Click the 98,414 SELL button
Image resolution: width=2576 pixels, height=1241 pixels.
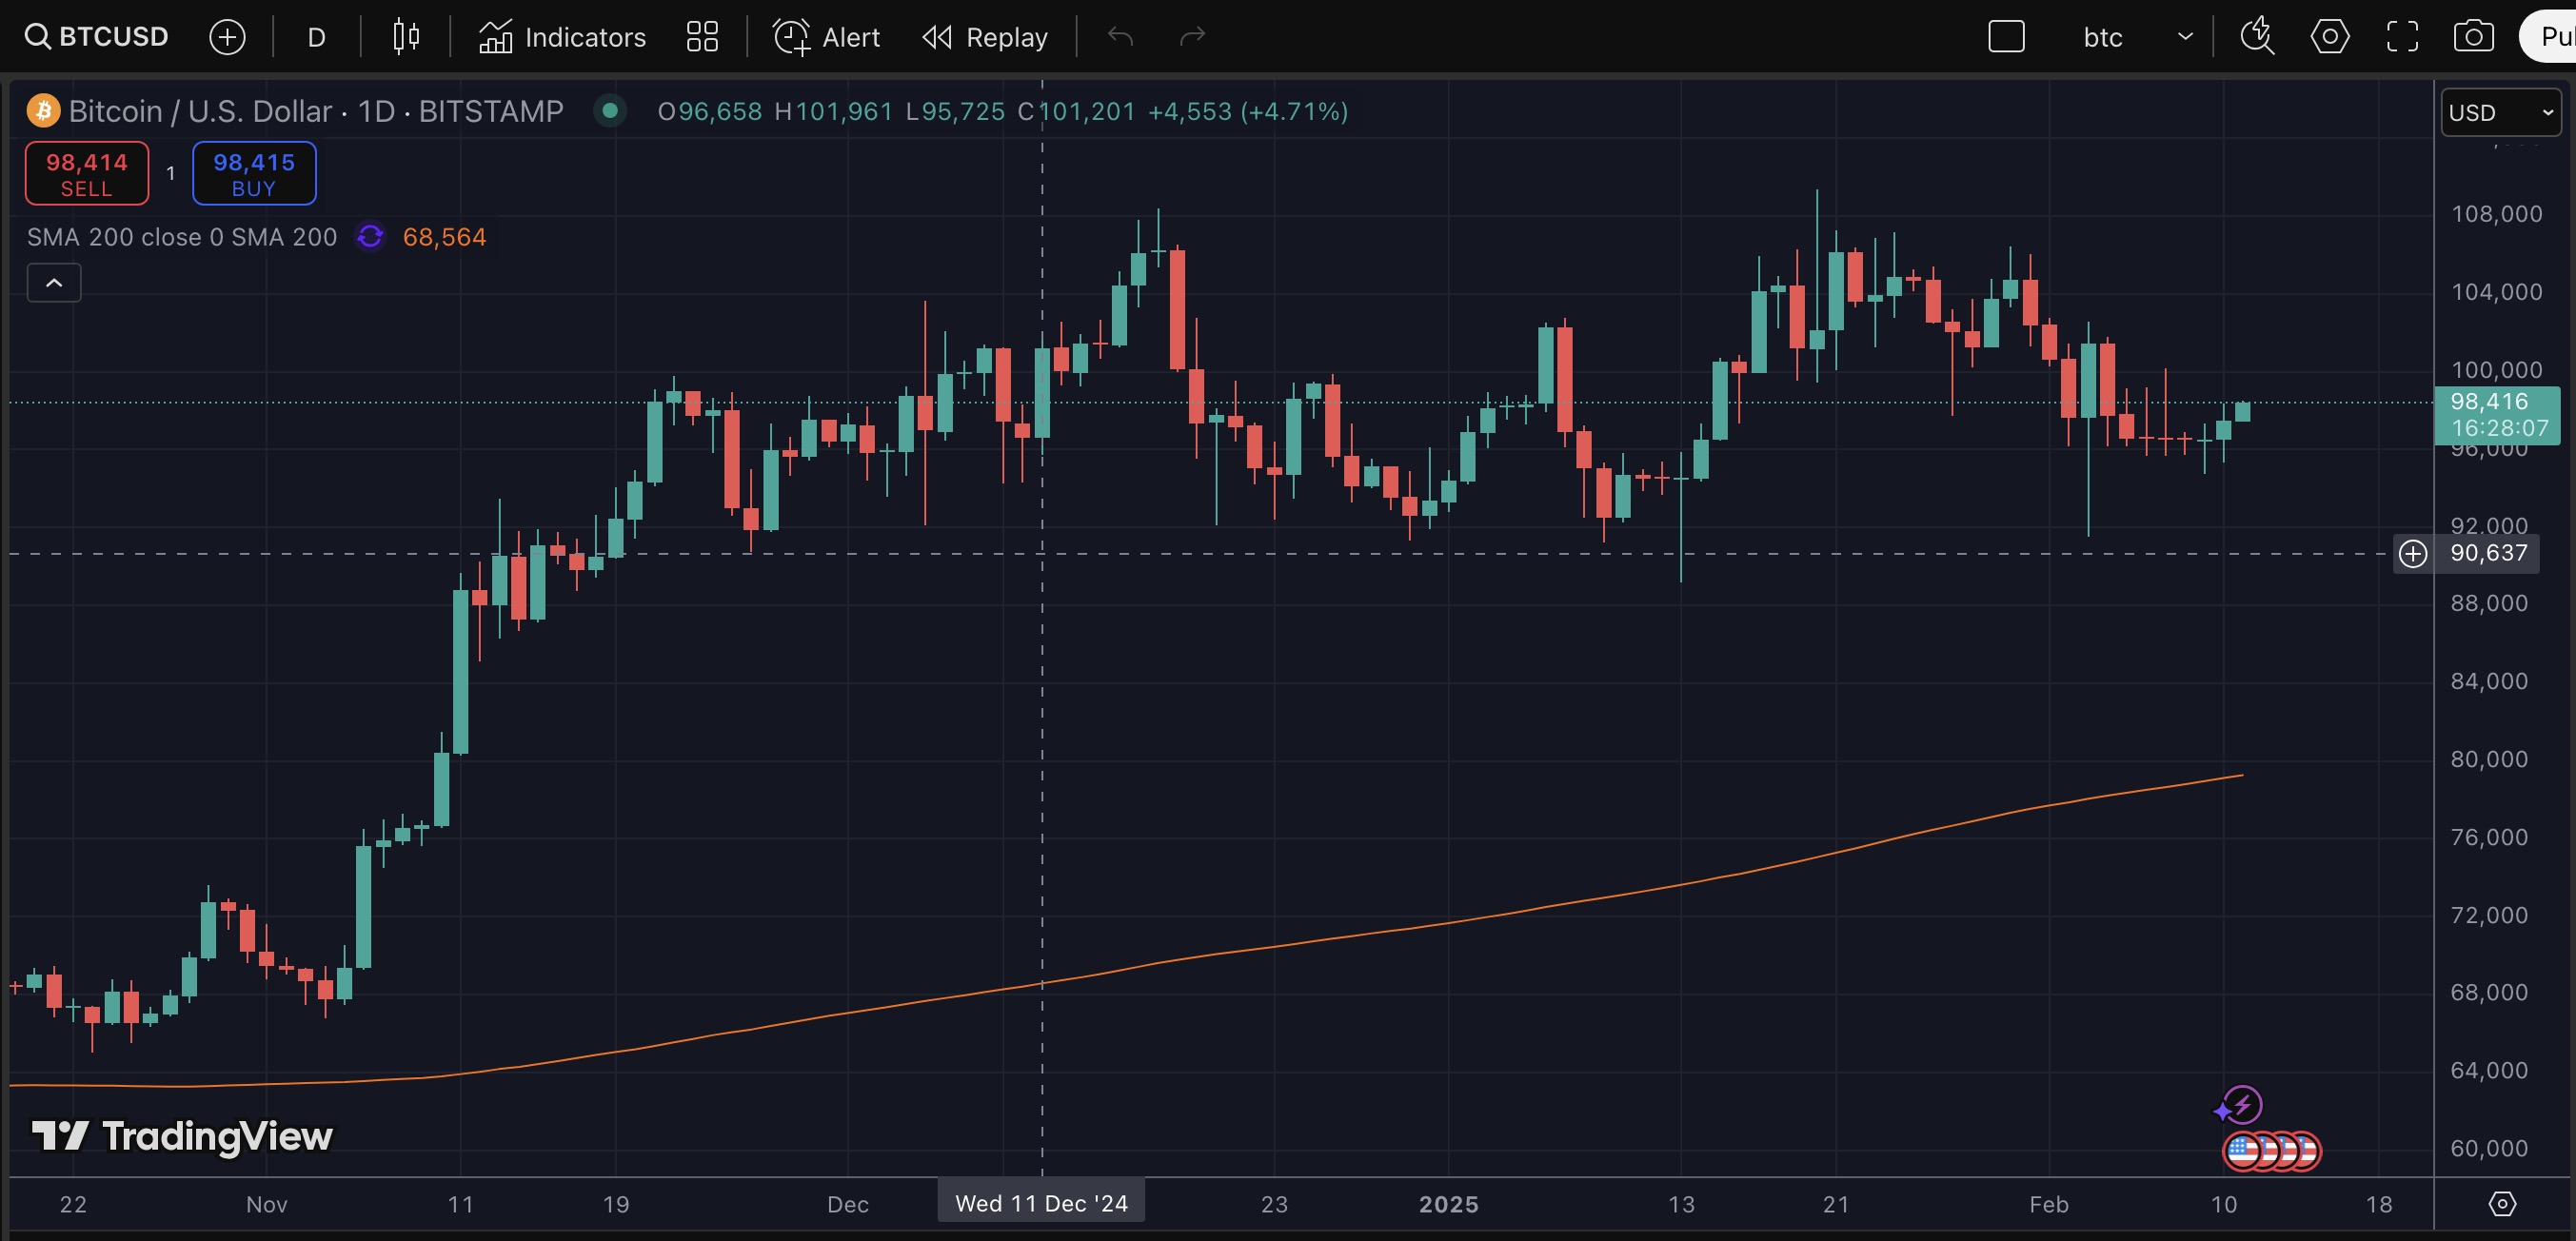tap(87, 173)
